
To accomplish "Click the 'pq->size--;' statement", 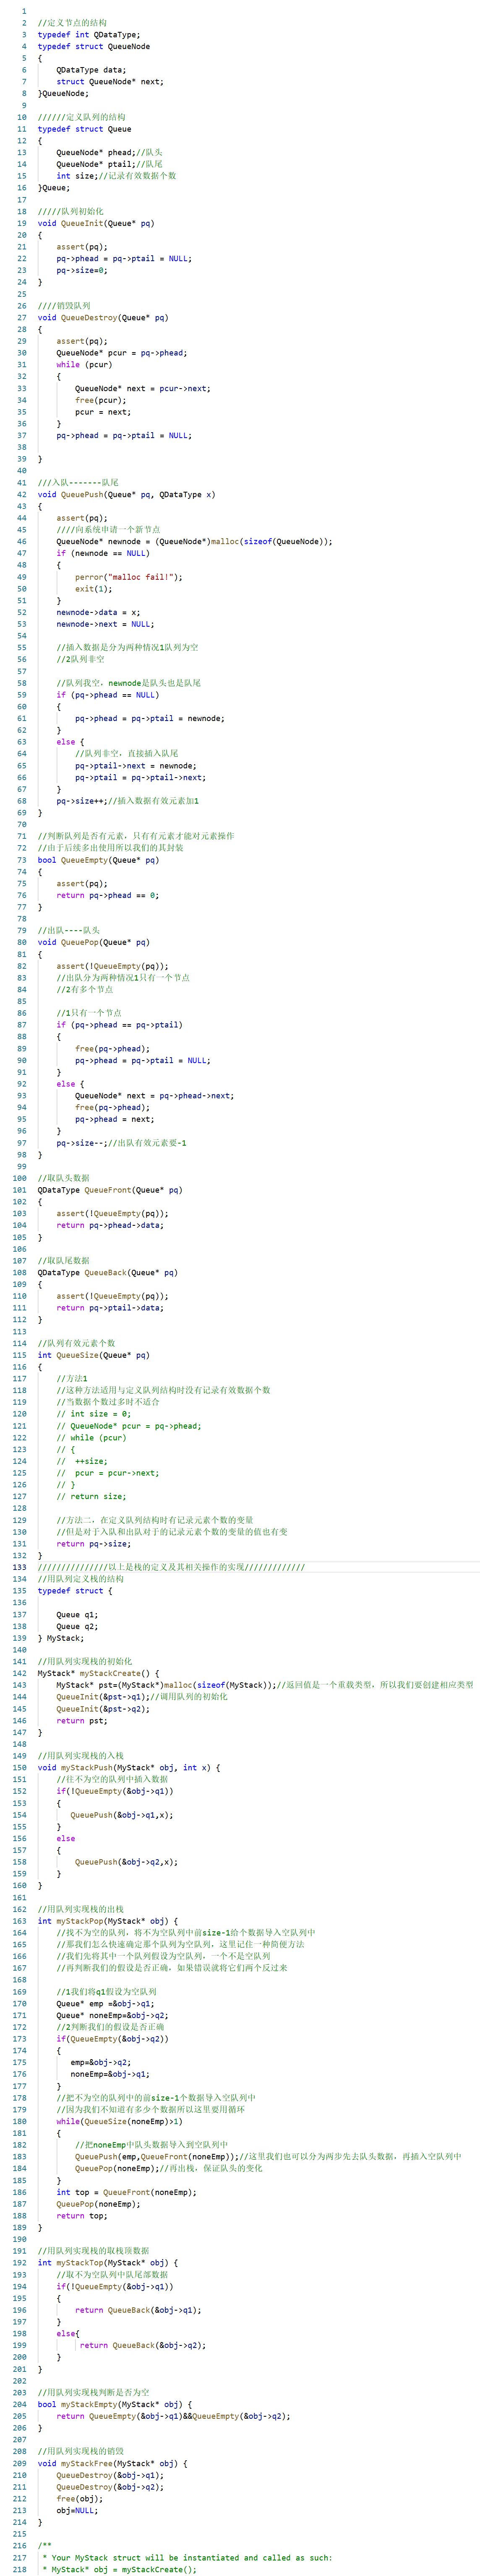I will click(82, 1143).
